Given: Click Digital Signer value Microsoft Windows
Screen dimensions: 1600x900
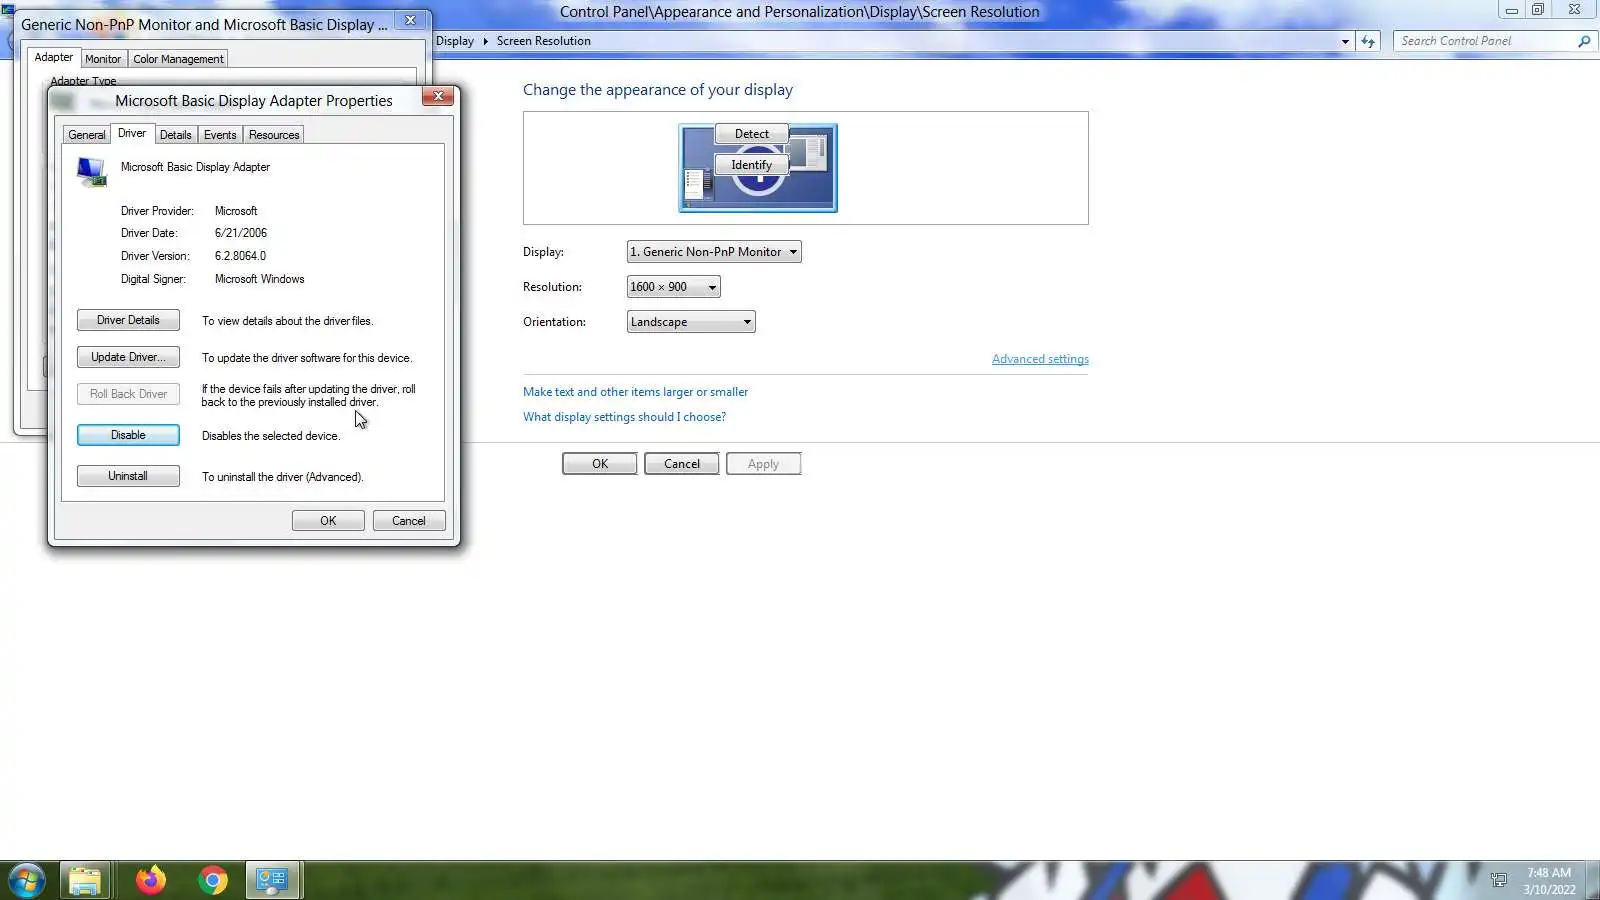Looking at the screenshot, I should pos(259,279).
